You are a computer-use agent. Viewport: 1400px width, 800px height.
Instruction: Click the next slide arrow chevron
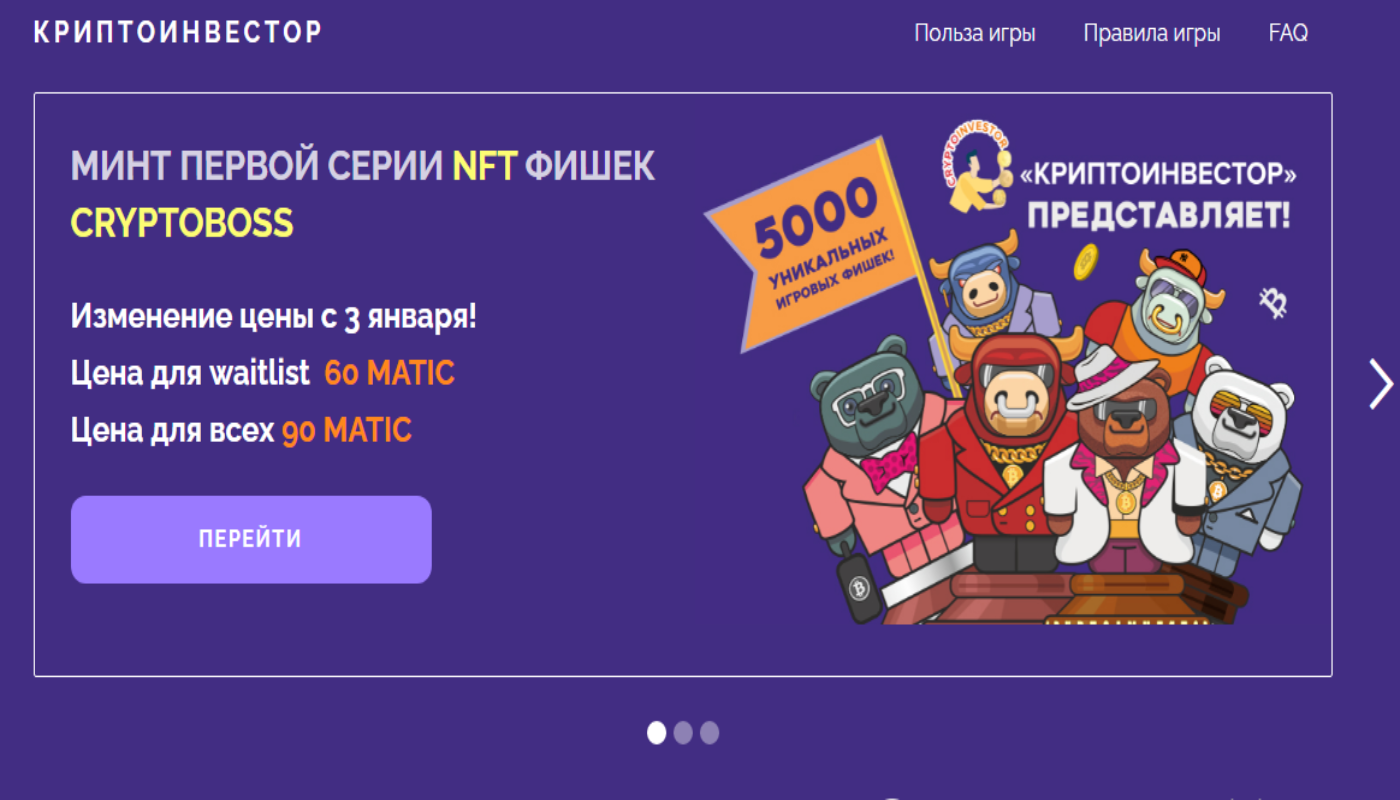click(1381, 384)
